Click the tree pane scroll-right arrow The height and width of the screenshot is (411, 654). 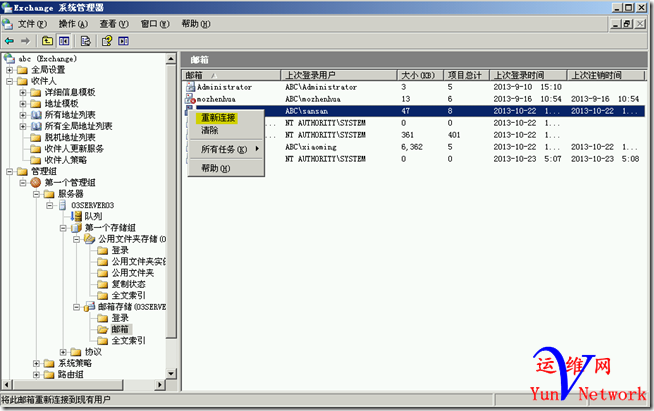(160, 384)
